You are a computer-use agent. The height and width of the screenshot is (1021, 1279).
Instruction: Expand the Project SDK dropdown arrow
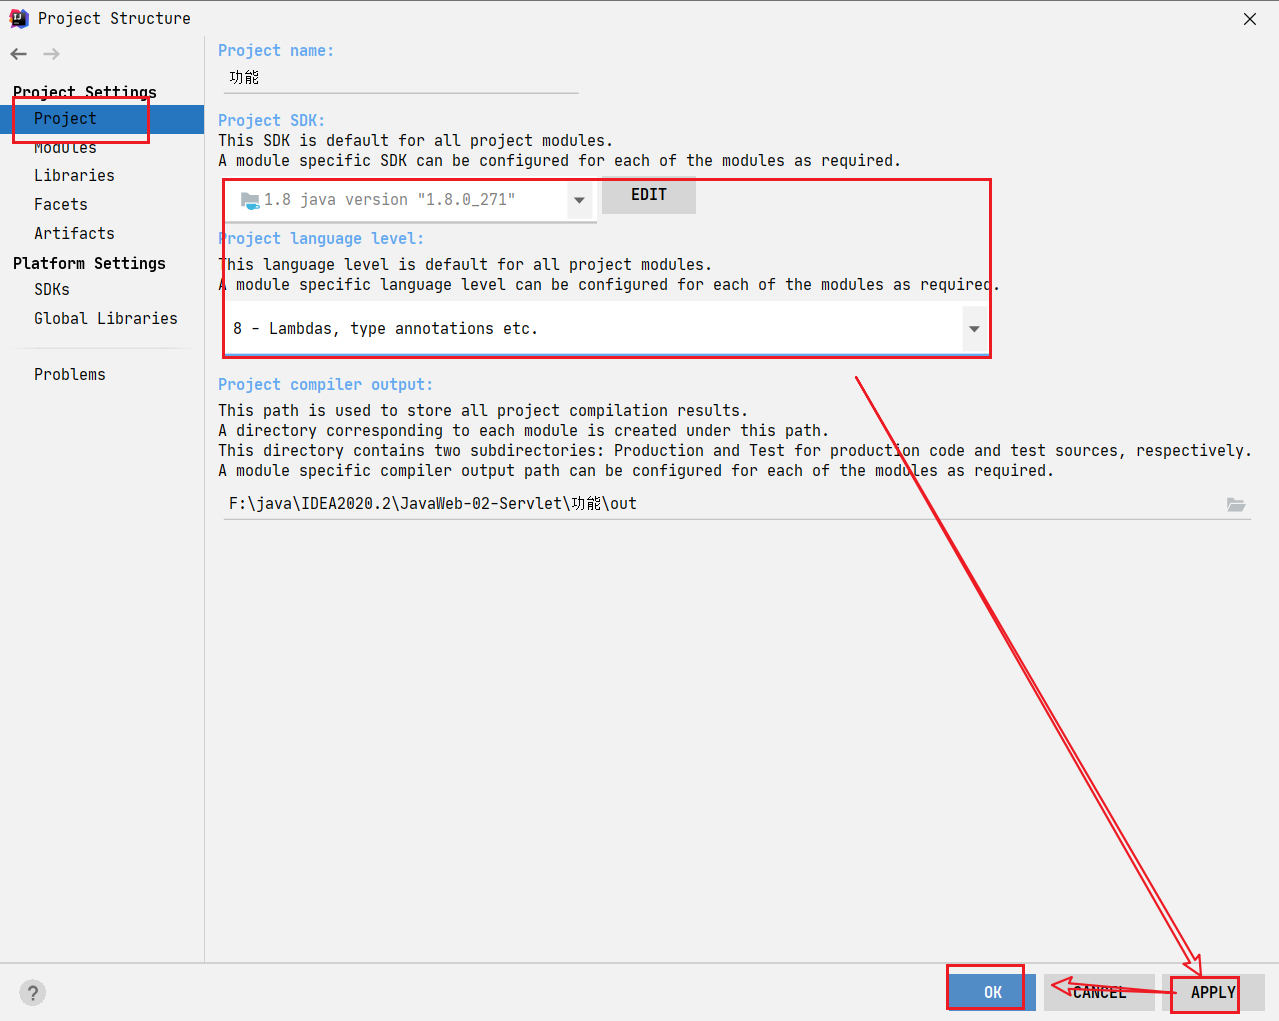pyautogui.click(x=579, y=200)
